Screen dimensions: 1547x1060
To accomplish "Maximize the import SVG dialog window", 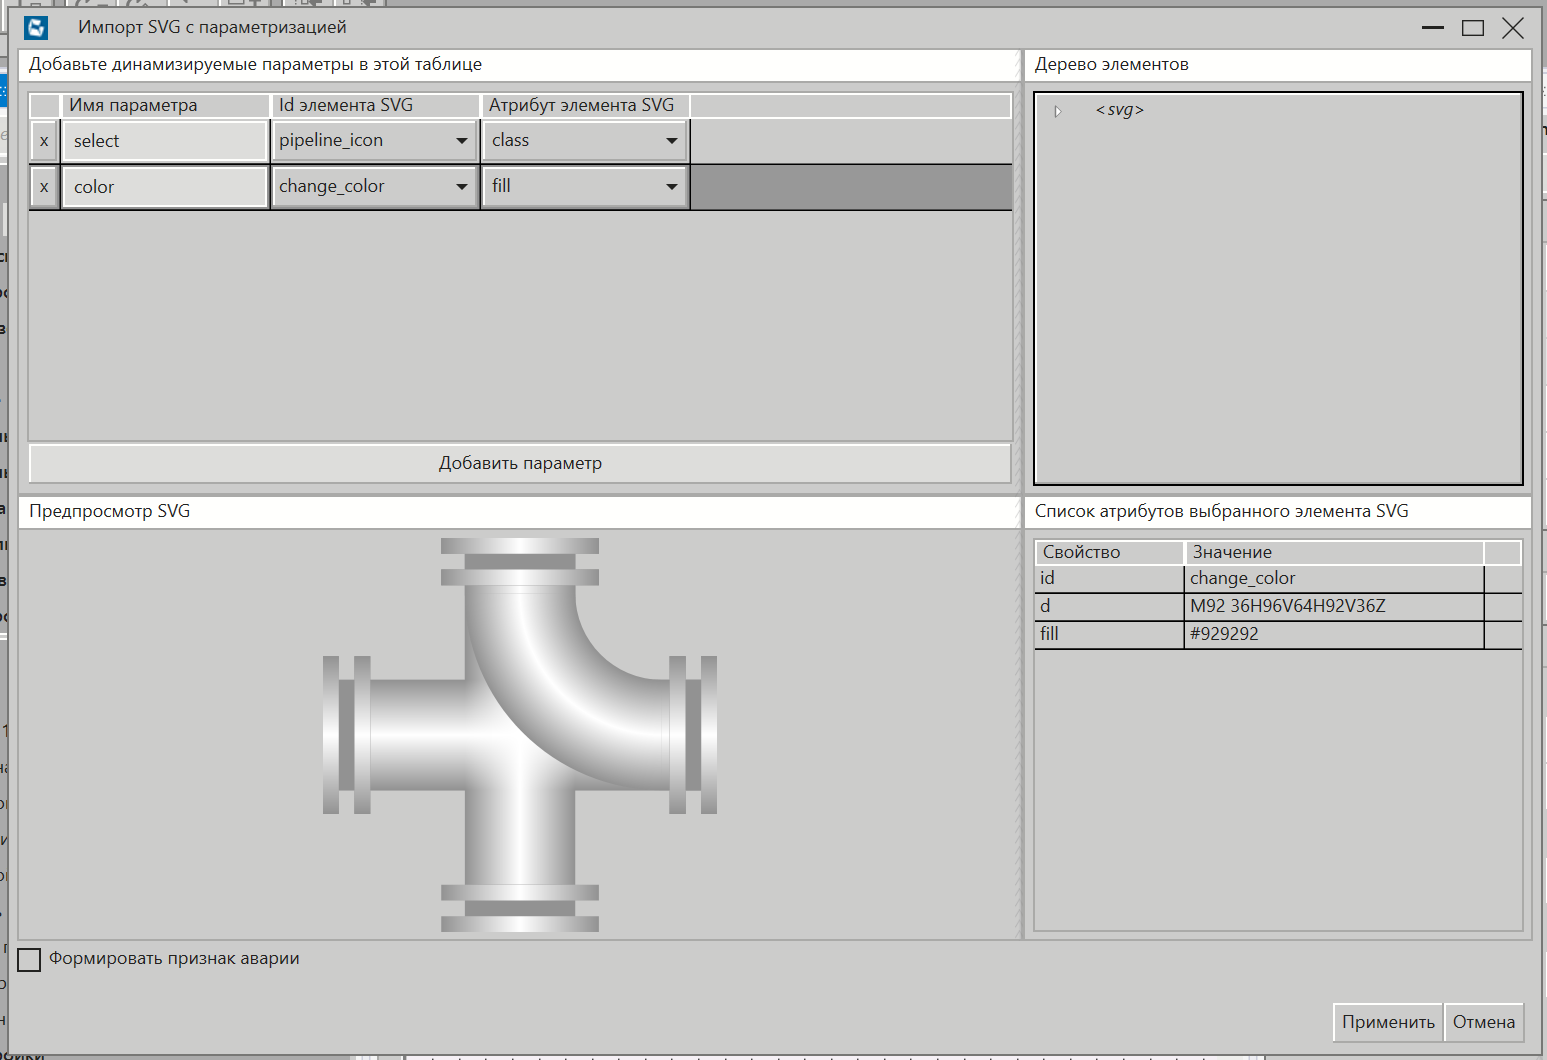I will pos(1472,28).
